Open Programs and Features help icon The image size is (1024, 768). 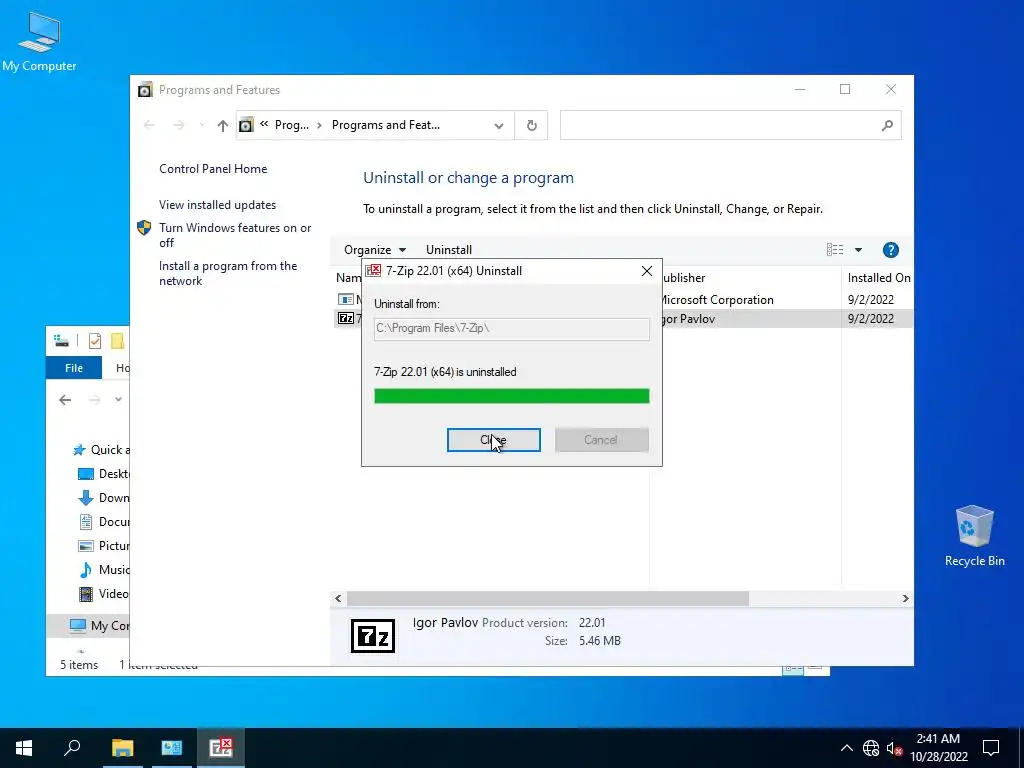(x=890, y=249)
